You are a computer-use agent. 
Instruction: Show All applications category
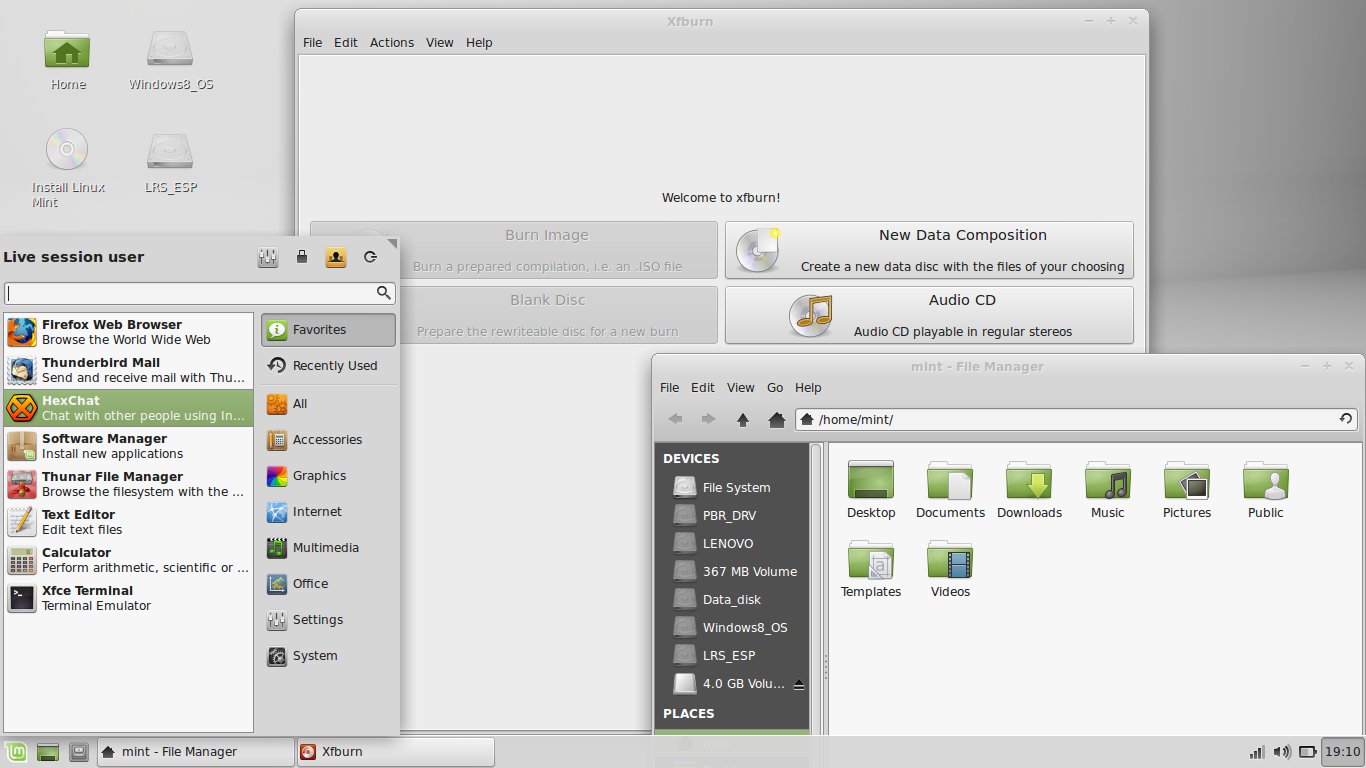coord(328,404)
